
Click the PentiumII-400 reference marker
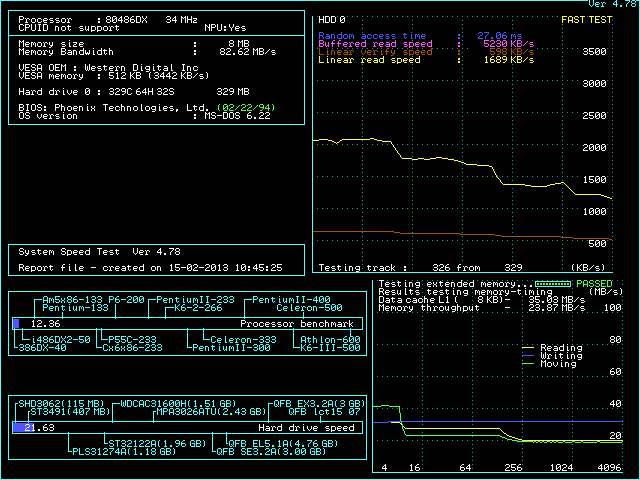click(x=291, y=300)
